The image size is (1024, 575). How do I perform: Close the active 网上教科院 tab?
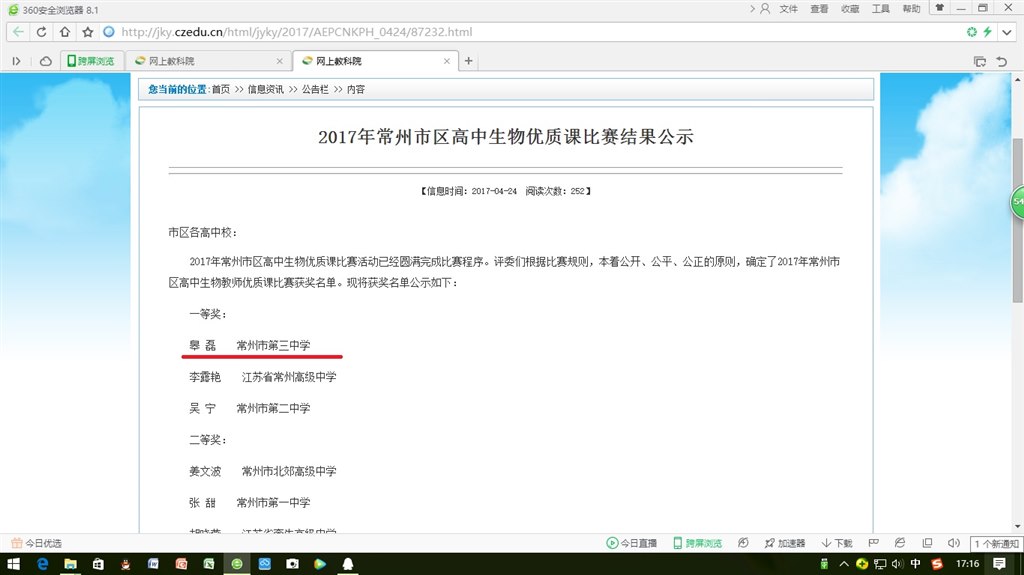click(x=447, y=61)
